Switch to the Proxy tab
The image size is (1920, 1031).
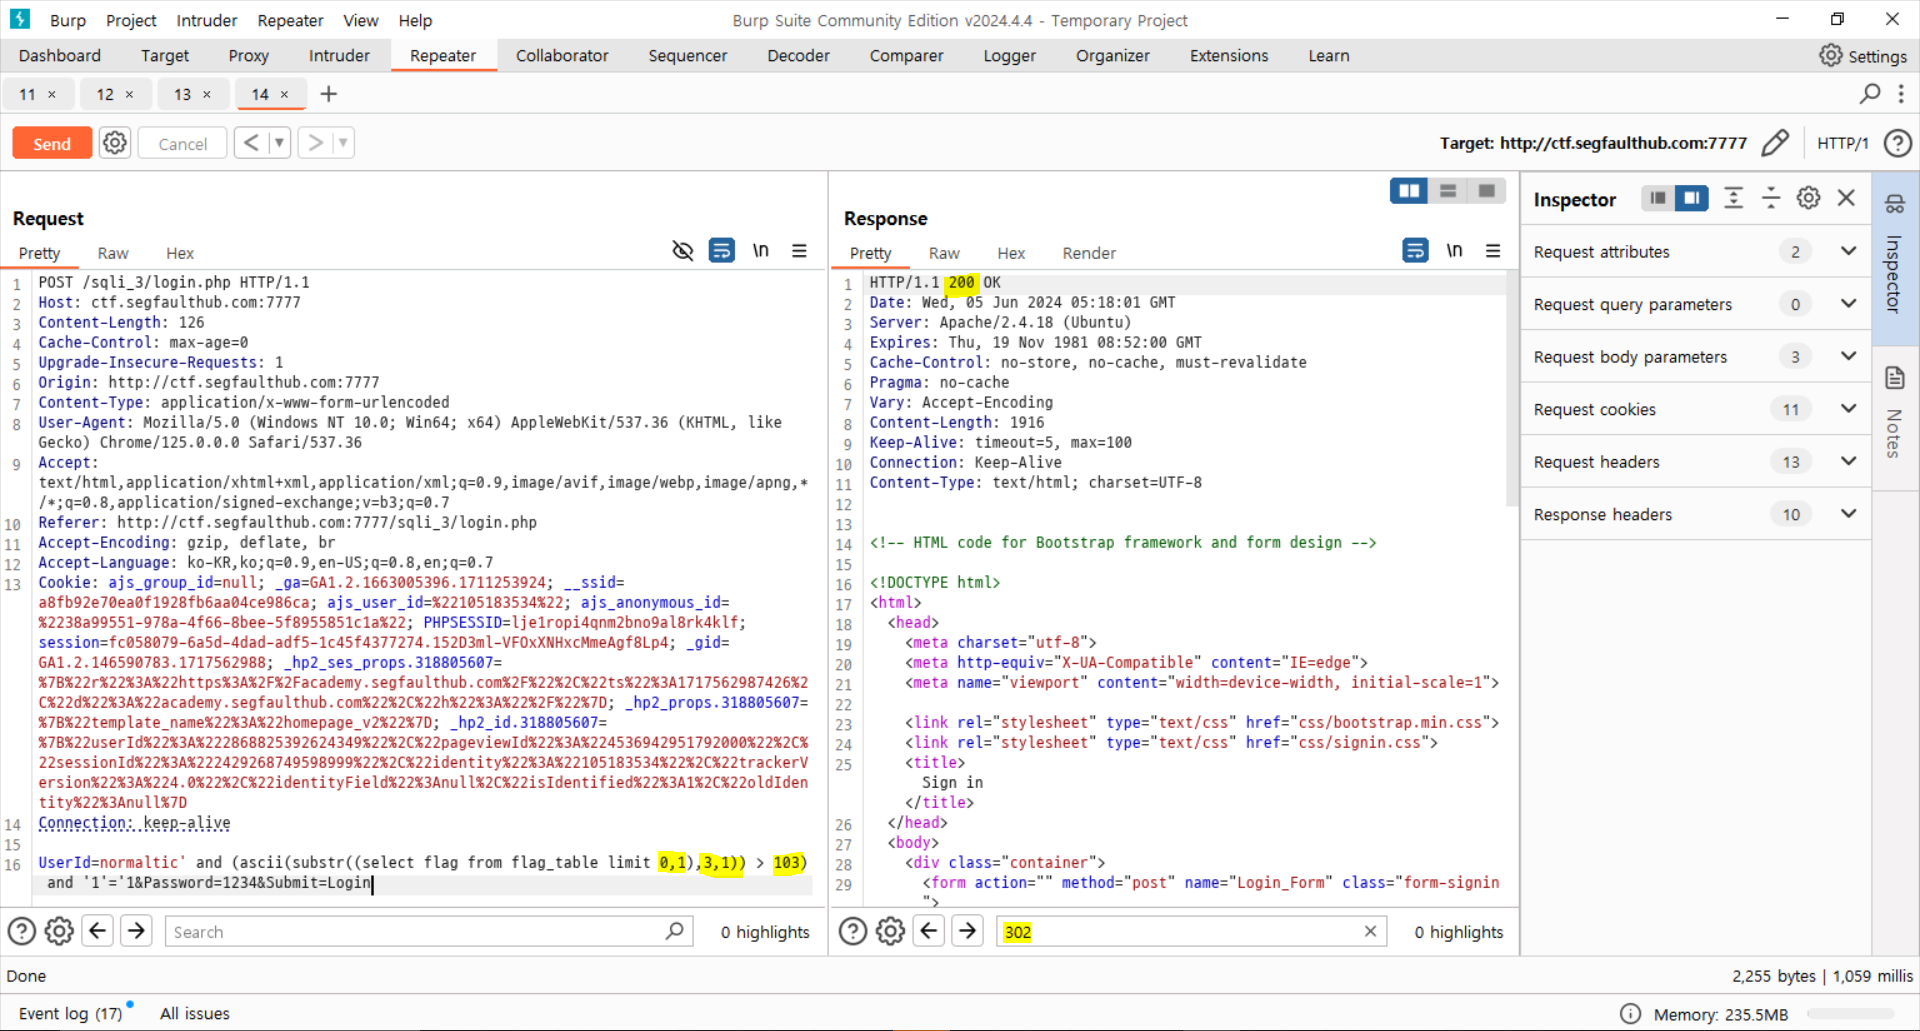click(248, 56)
